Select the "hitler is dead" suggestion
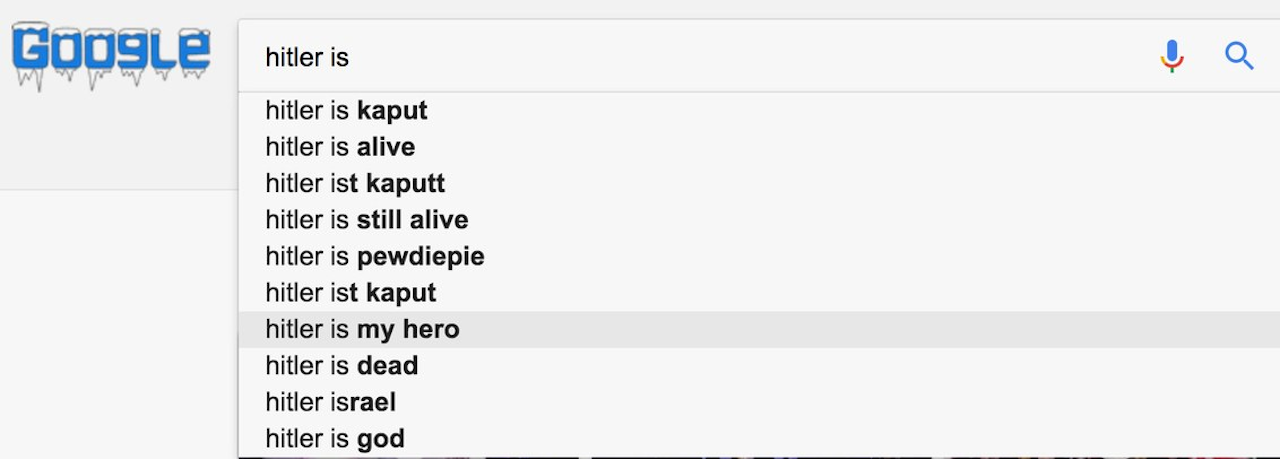Screen dimensions: 1280x459 (x=341, y=366)
